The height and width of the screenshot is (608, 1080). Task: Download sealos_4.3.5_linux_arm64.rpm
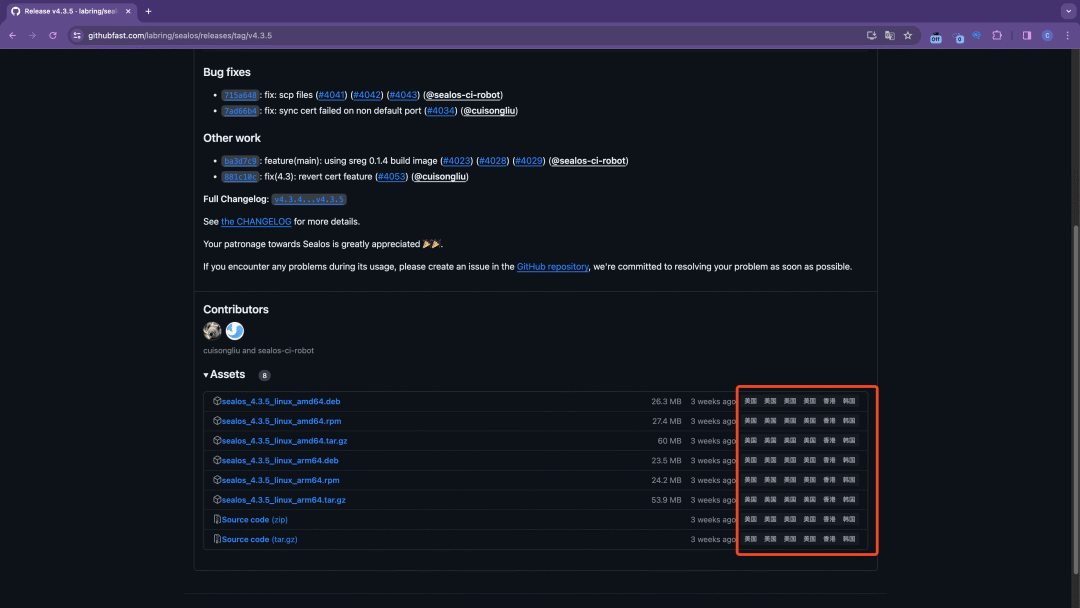(280, 481)
